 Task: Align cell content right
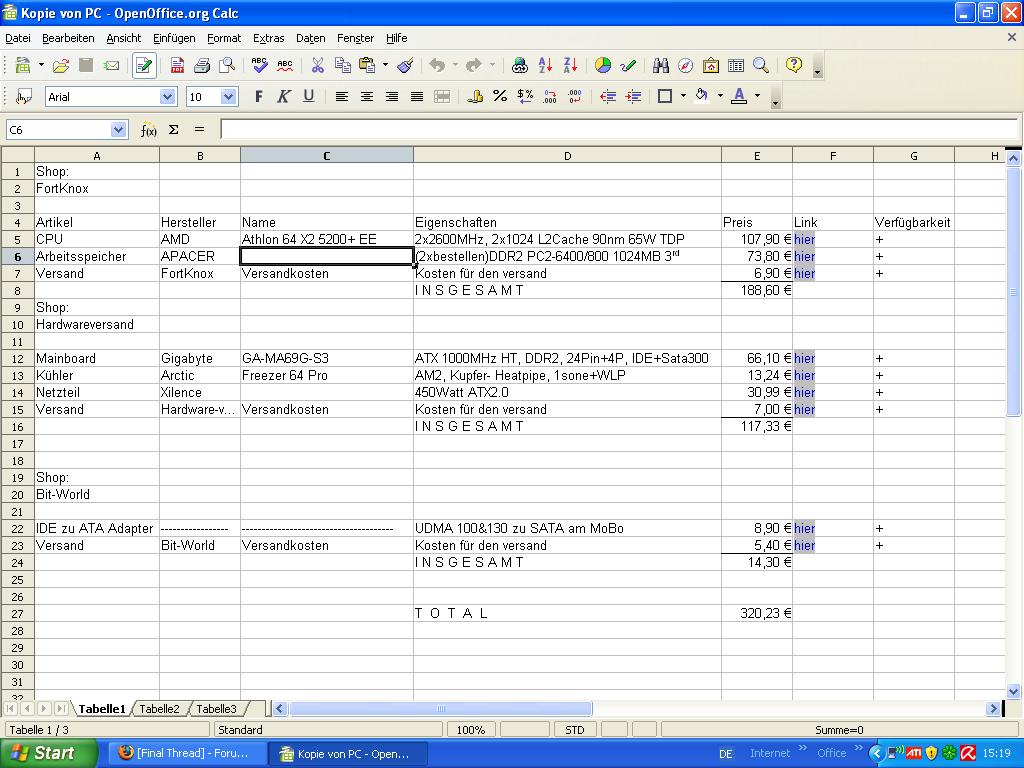391,97
